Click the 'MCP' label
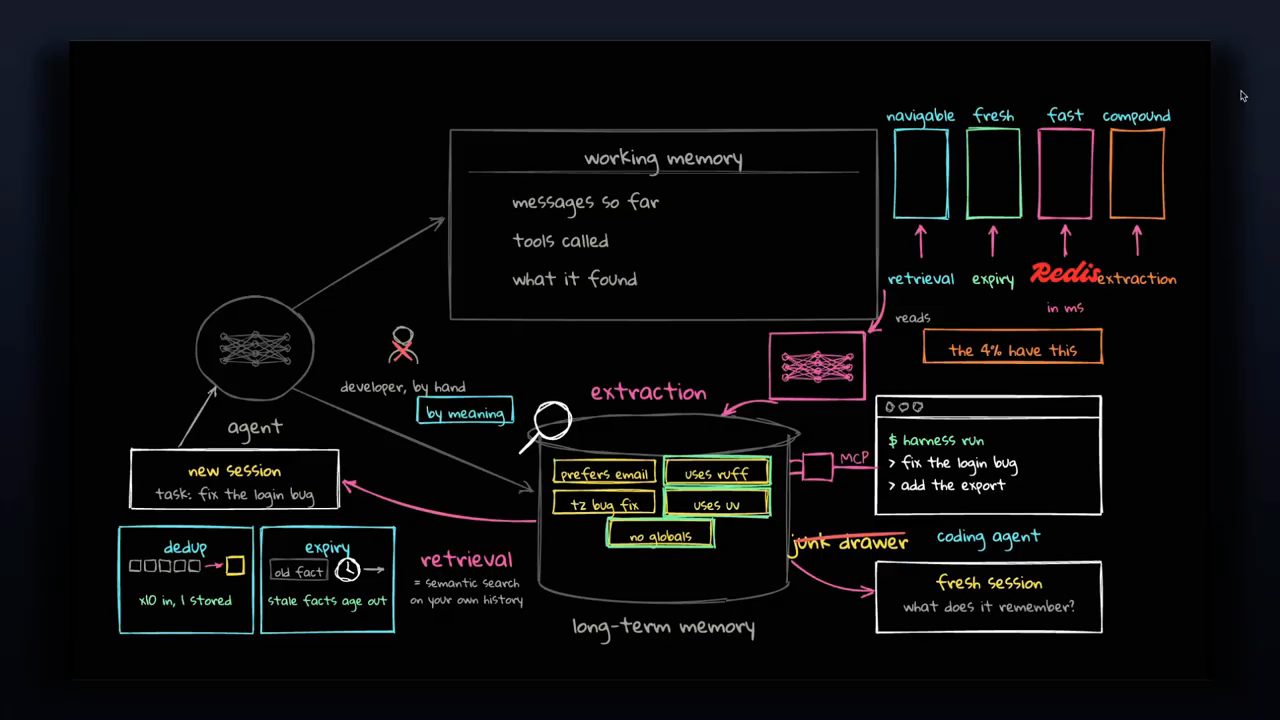Viewport: 1280px width, 720px height. [x=854, y=458]
